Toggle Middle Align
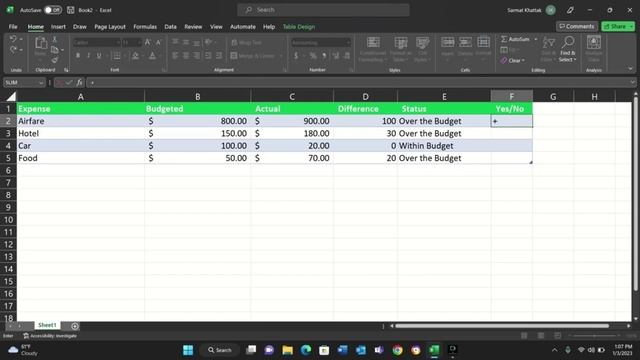 coord(186,42)
